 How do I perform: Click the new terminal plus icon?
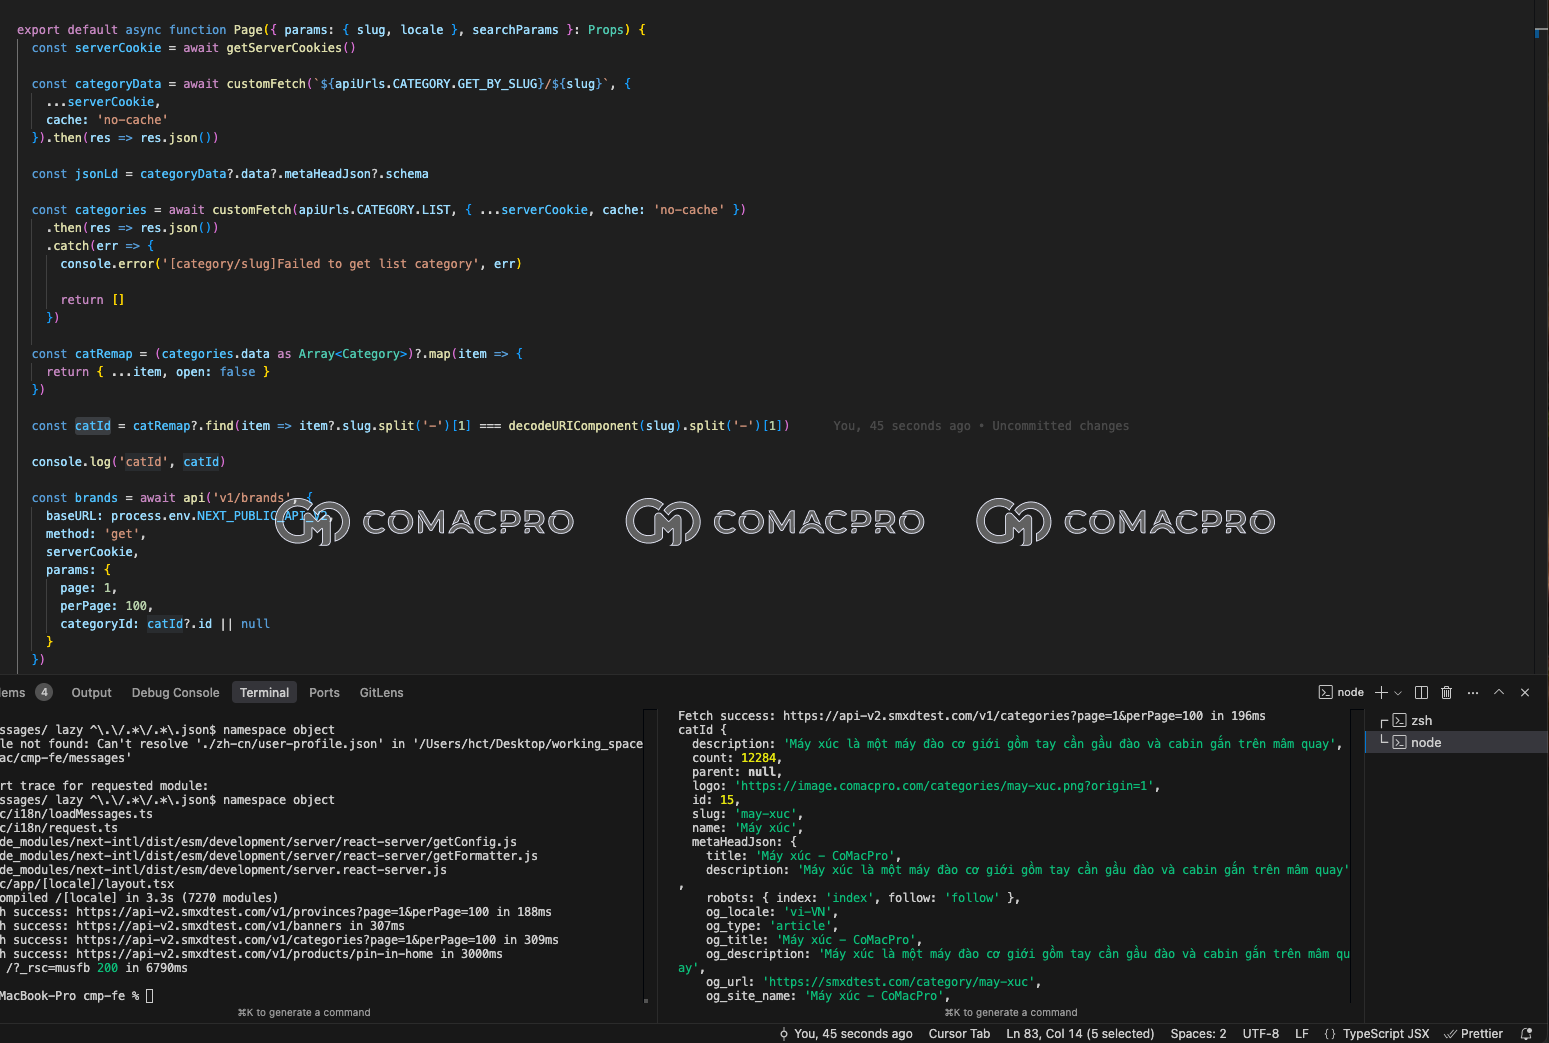[1381, 692]
